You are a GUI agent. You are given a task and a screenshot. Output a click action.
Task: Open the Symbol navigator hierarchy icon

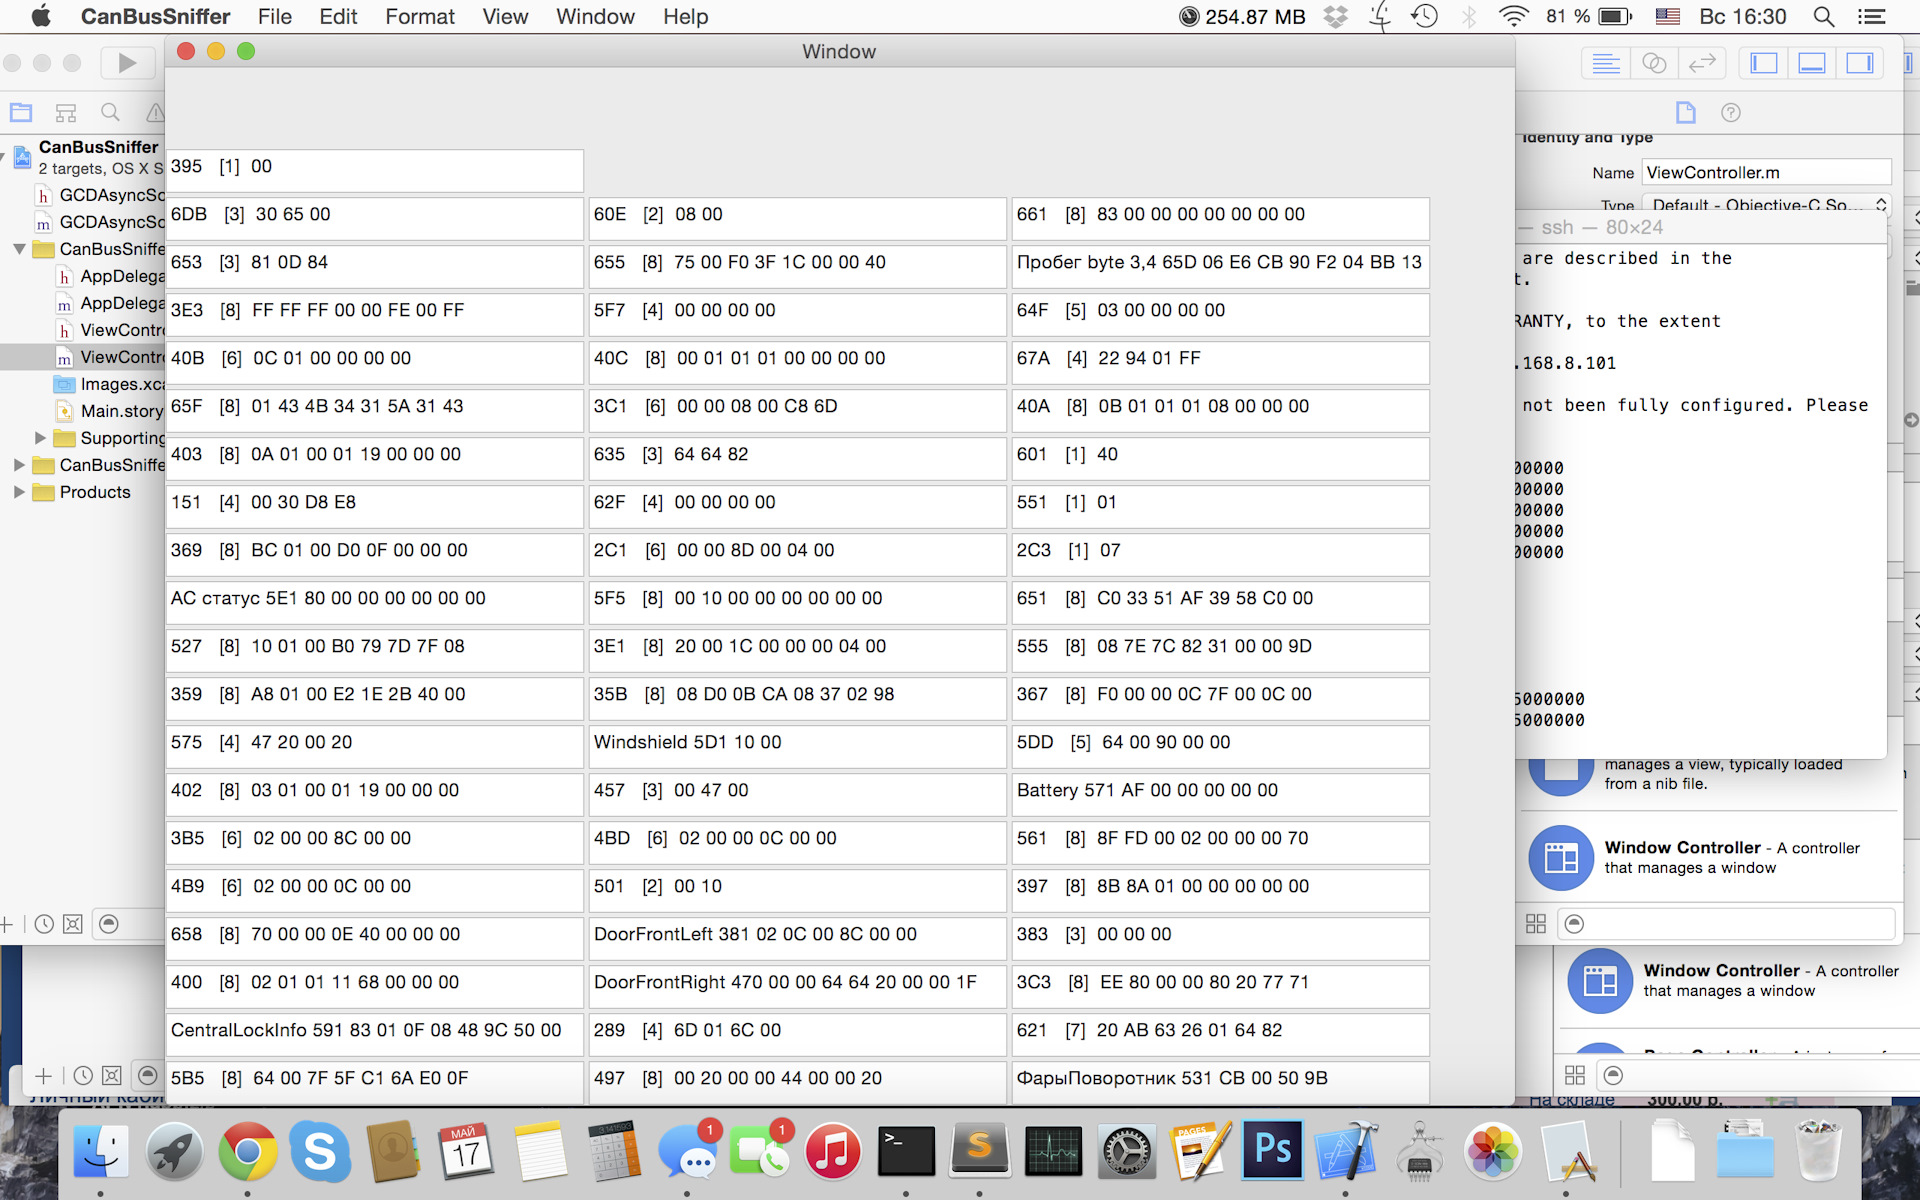66,112
